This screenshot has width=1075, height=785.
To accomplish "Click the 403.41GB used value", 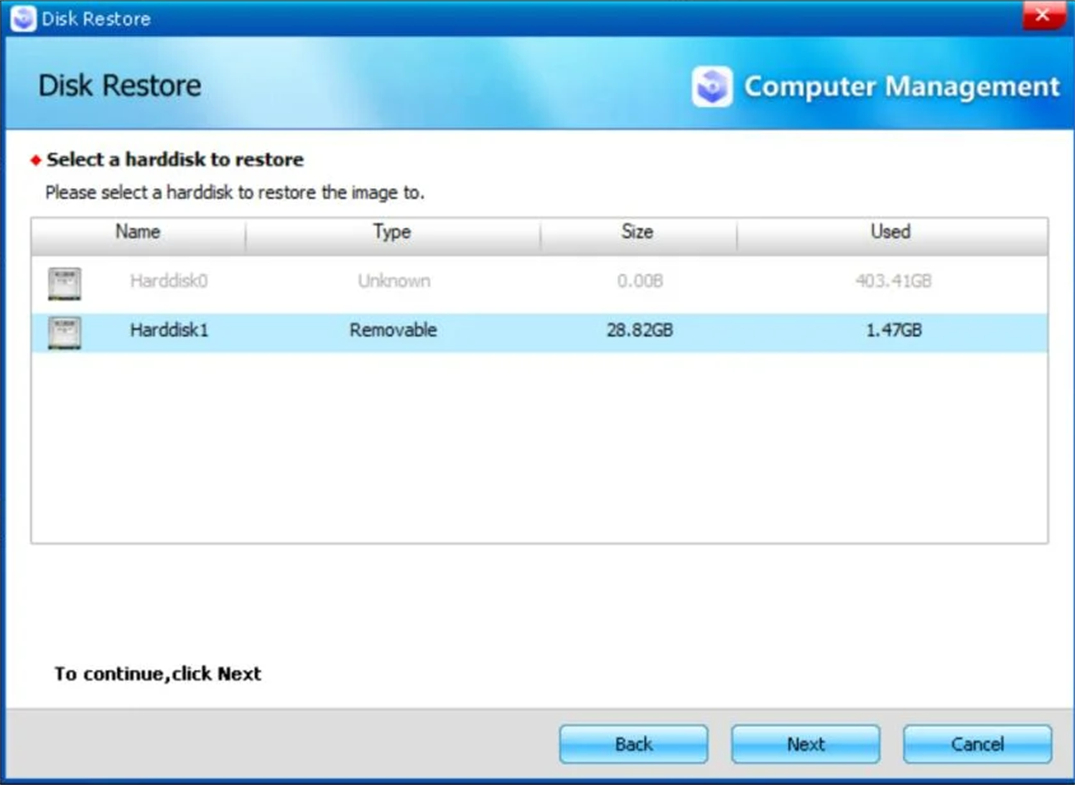I will point(893,281).
